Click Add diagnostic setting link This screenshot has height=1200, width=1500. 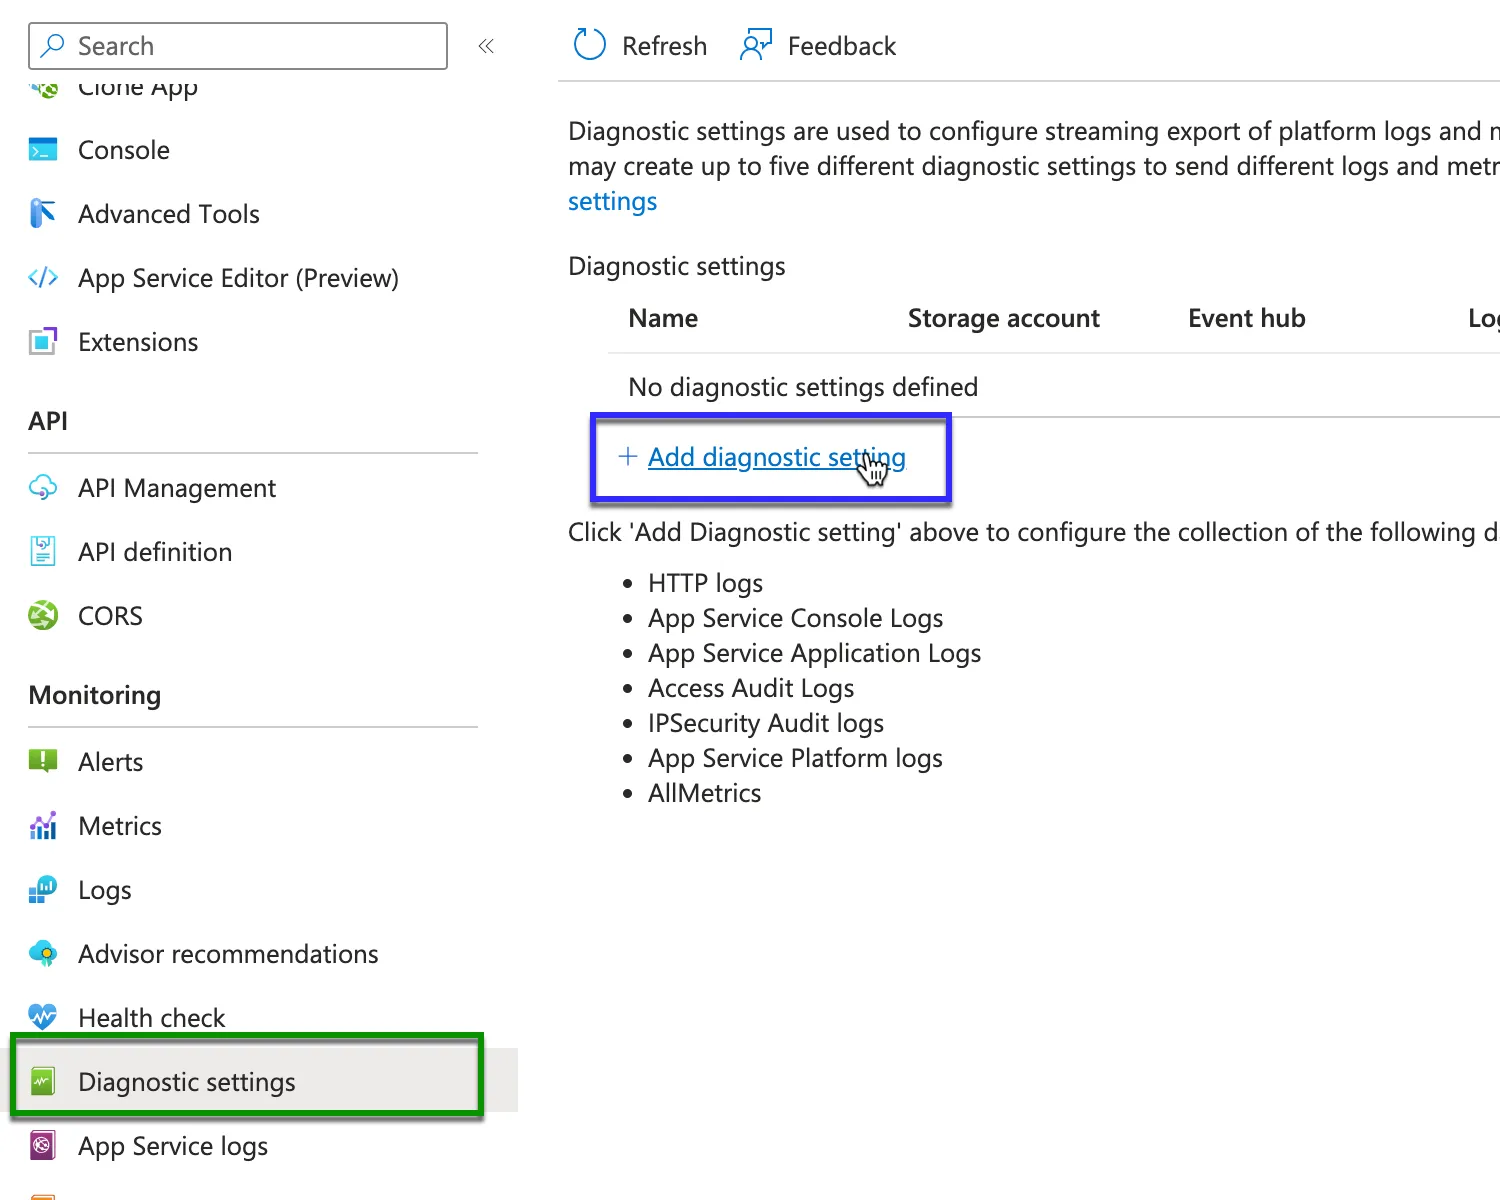point(776,457)
